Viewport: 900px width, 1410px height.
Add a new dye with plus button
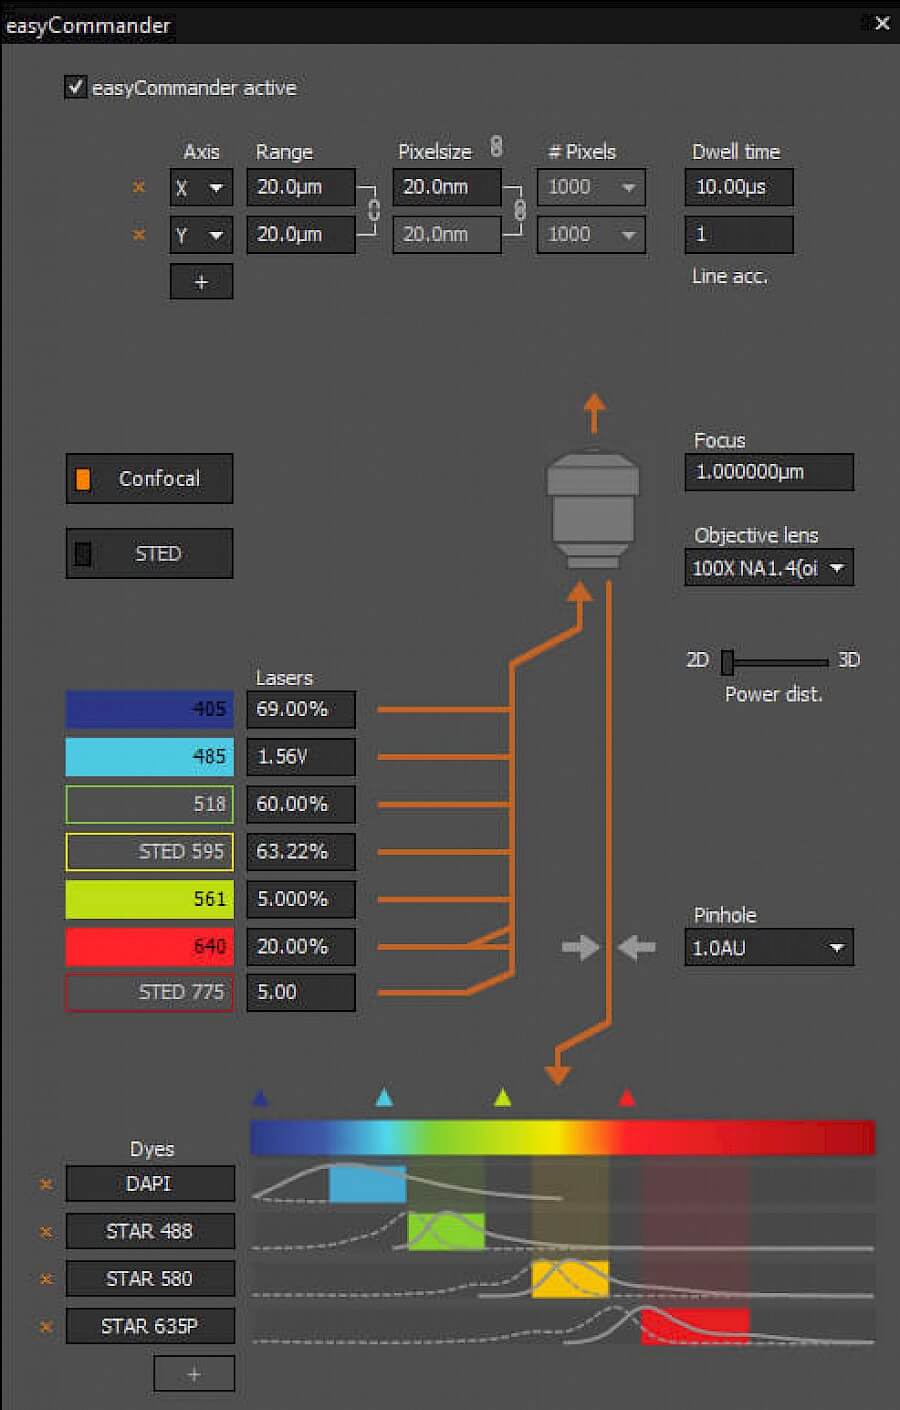coord(194,1374)
